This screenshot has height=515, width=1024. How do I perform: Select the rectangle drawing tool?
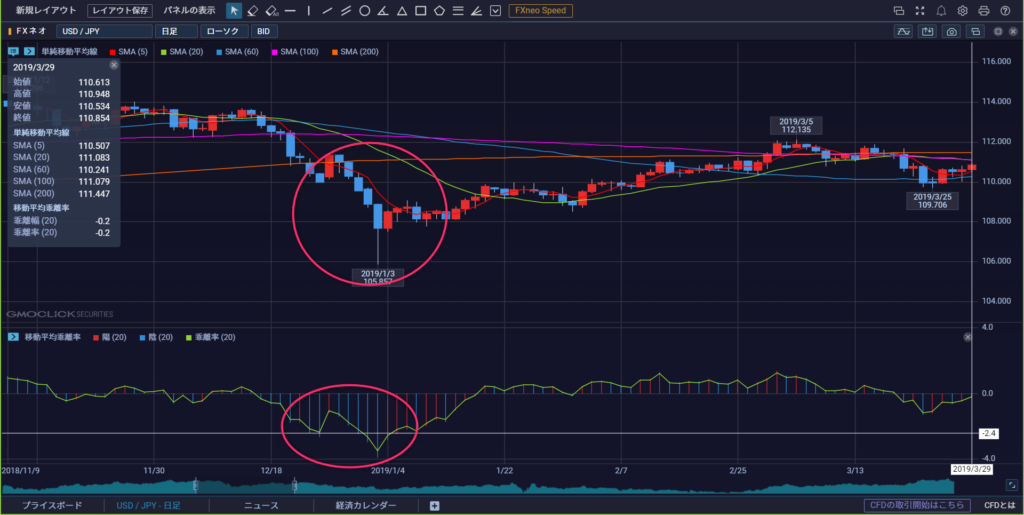tap(421, 10)
